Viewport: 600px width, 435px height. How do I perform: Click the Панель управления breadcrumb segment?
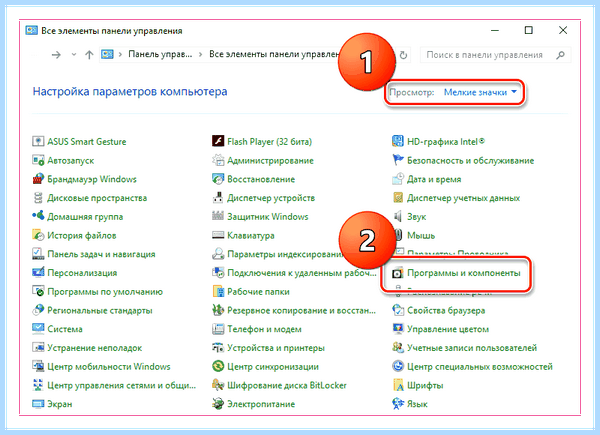tap(160, 54)
